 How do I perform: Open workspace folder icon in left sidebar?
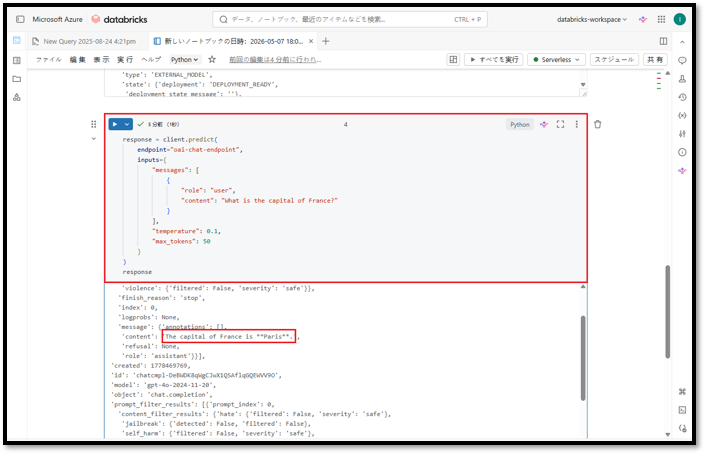[x=17, y=79]
